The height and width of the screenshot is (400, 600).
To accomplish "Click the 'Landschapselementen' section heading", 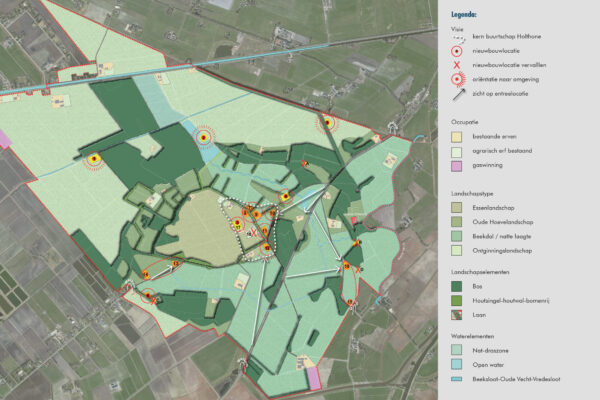I will pyautogui.click(x=480, y=273).
